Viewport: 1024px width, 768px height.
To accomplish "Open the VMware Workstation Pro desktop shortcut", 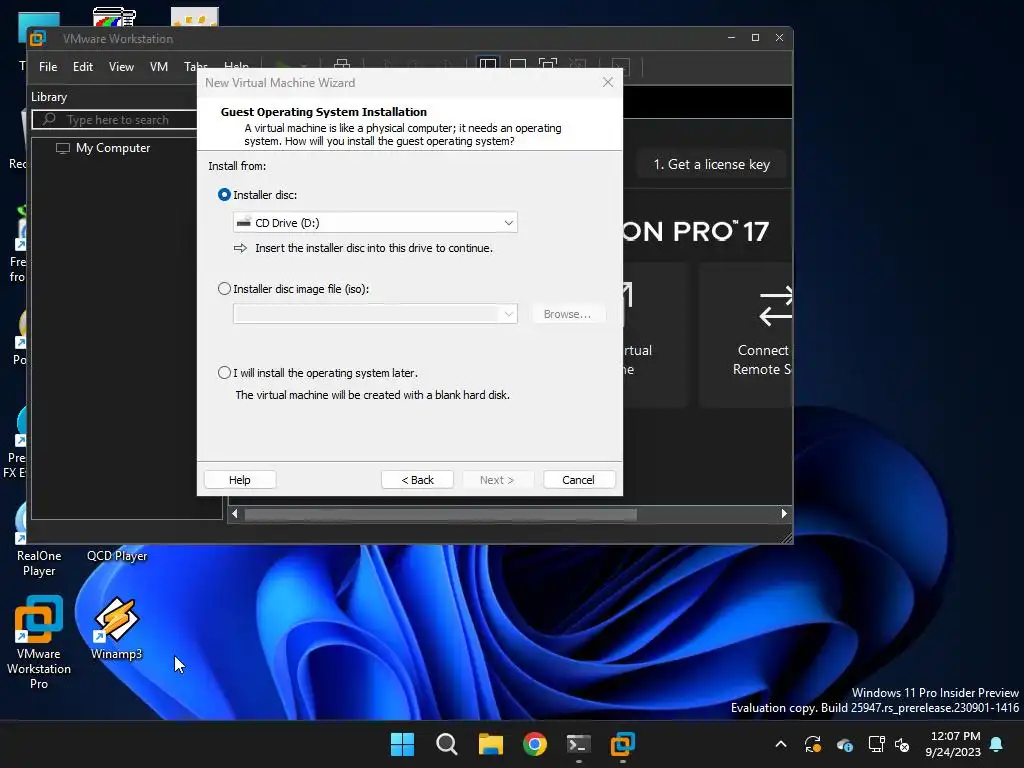I will (39, 643).
